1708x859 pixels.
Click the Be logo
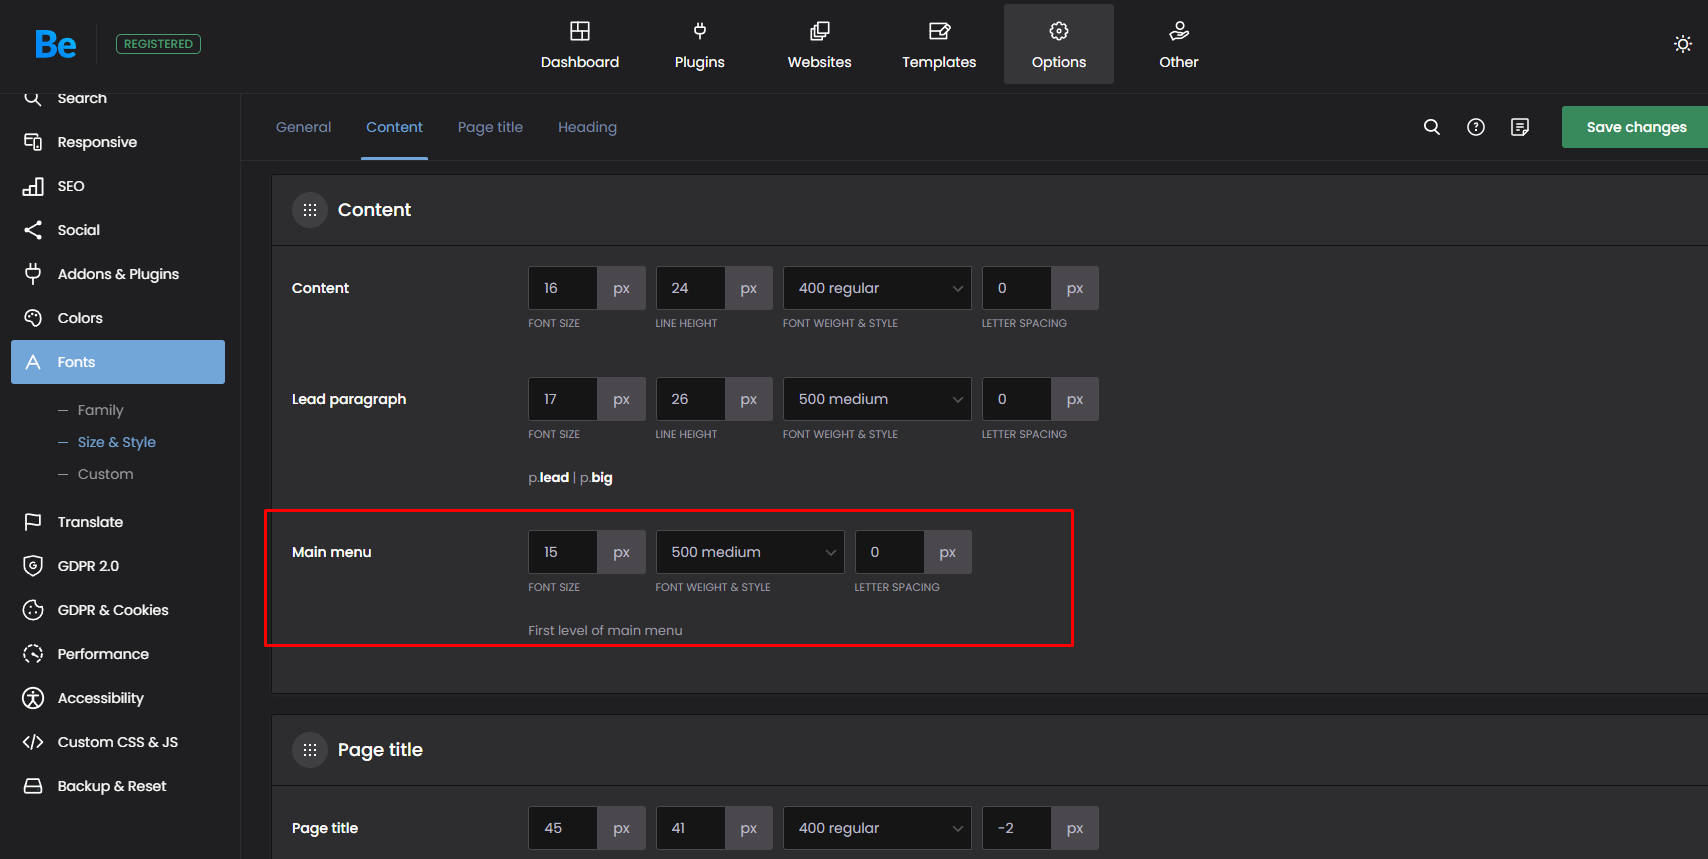click(x=55, y=44)
